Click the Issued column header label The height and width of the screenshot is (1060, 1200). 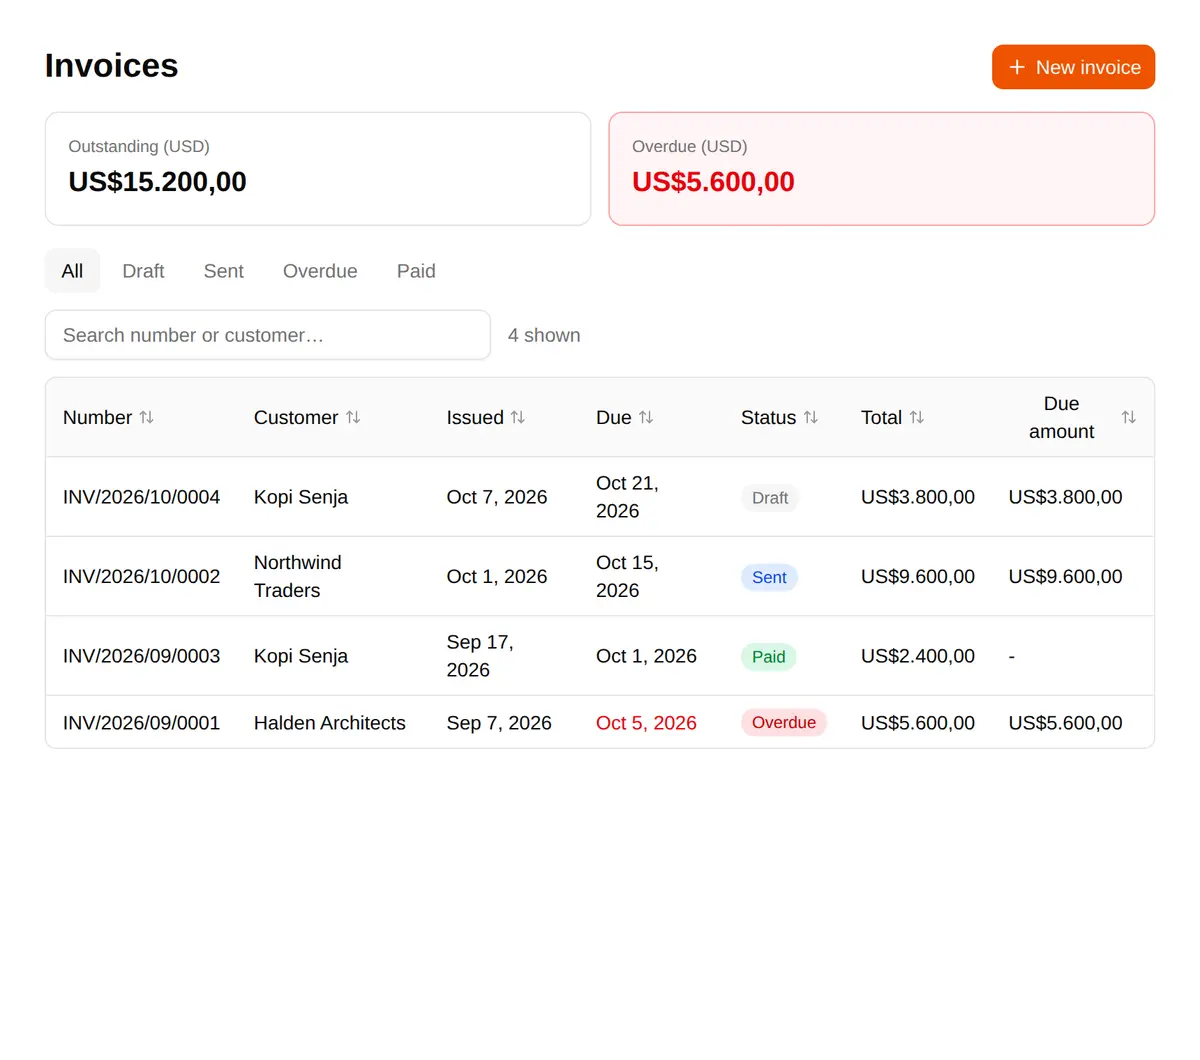[x=475, y=417]
